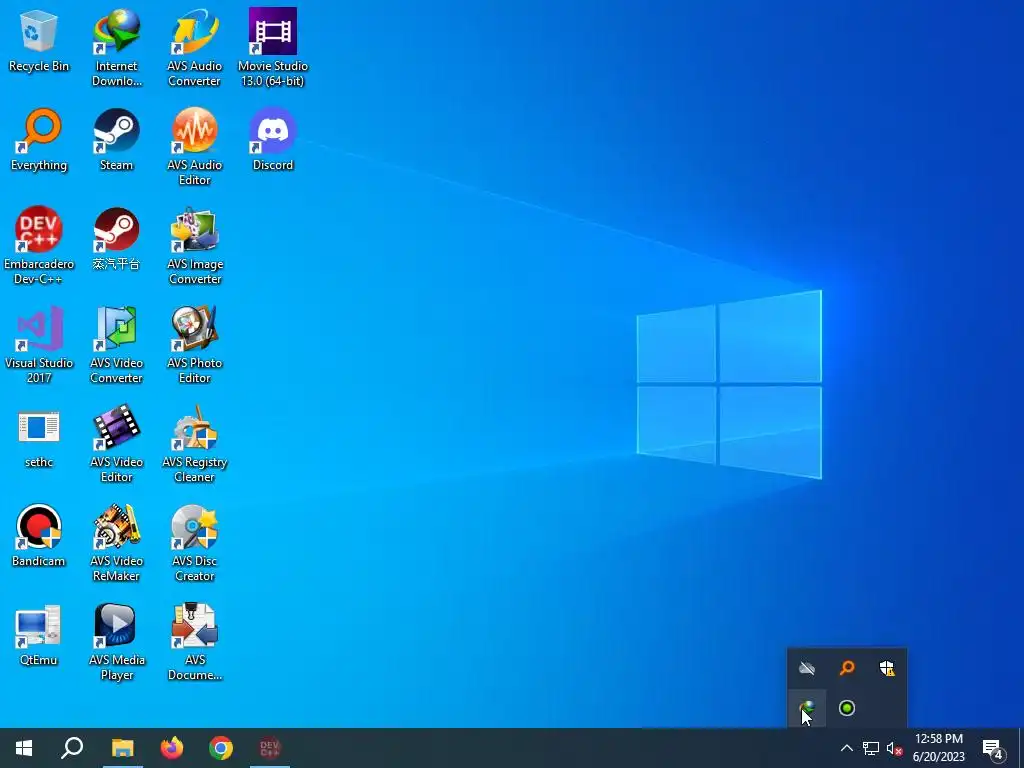Select the Discord desktop shortcut
The width and height of the screenshot is (1024, 768).
[273, 140]
